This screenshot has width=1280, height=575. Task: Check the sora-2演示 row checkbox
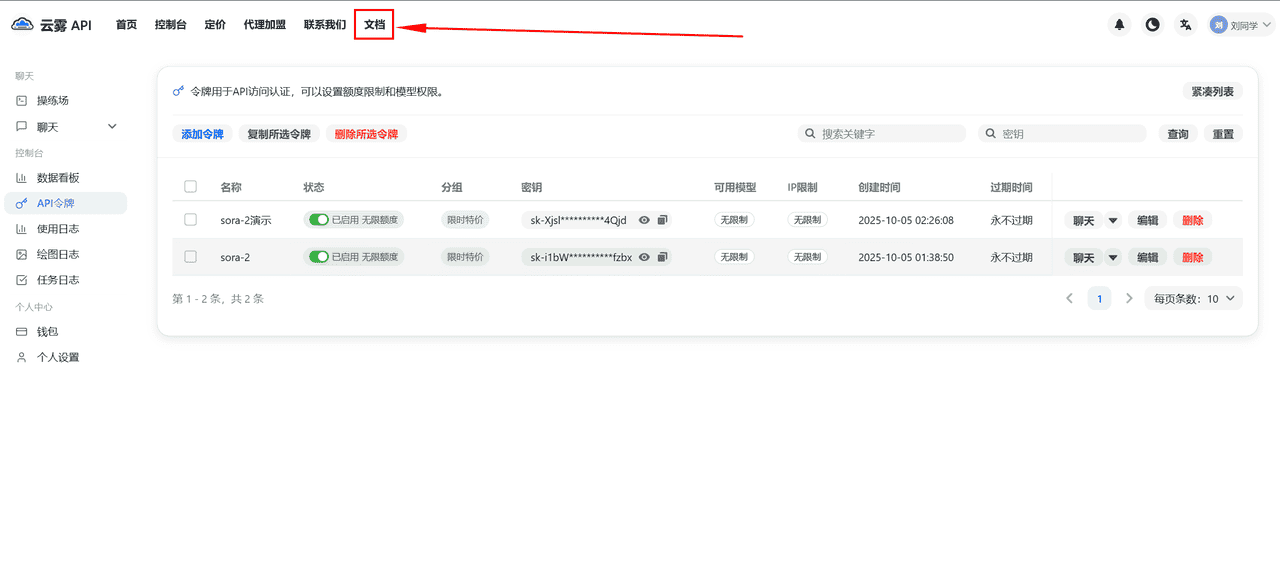191,220
